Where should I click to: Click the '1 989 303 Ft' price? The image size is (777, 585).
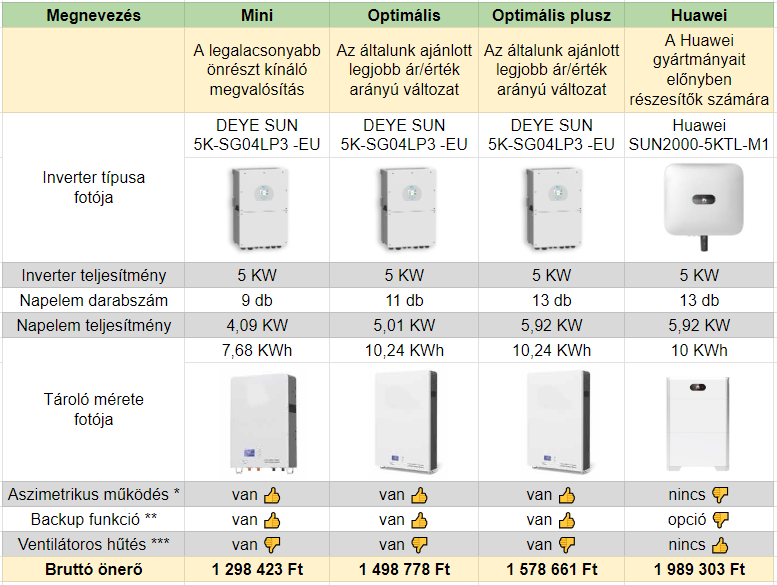[699, 569]
